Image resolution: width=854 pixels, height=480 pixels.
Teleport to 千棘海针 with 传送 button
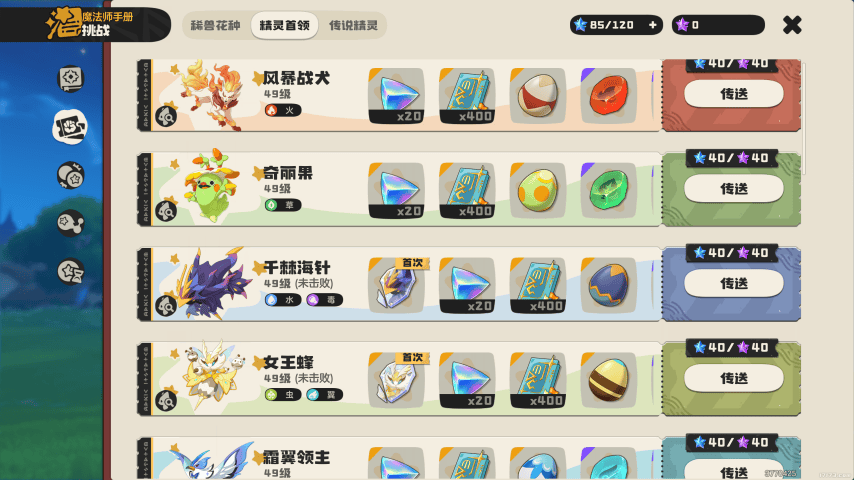[x=734, y=283]
